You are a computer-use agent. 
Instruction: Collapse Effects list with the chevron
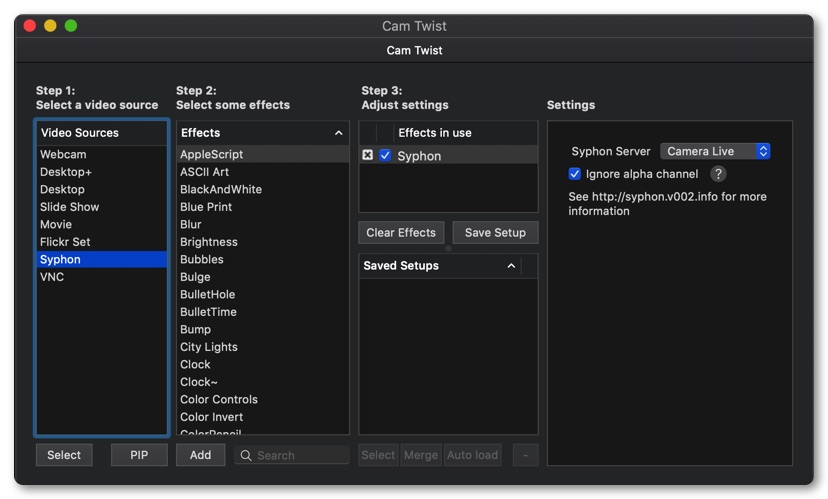click(338, 133)
